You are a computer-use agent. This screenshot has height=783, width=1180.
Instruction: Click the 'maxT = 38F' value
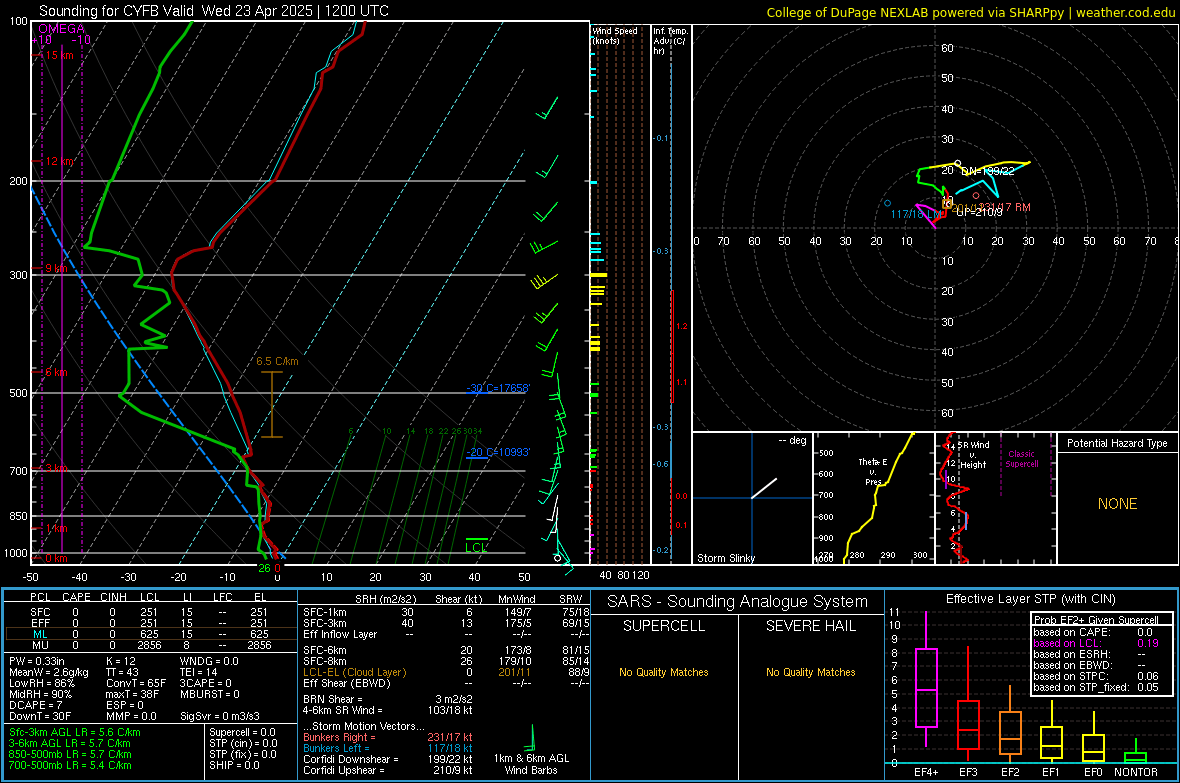click(132, 694)
